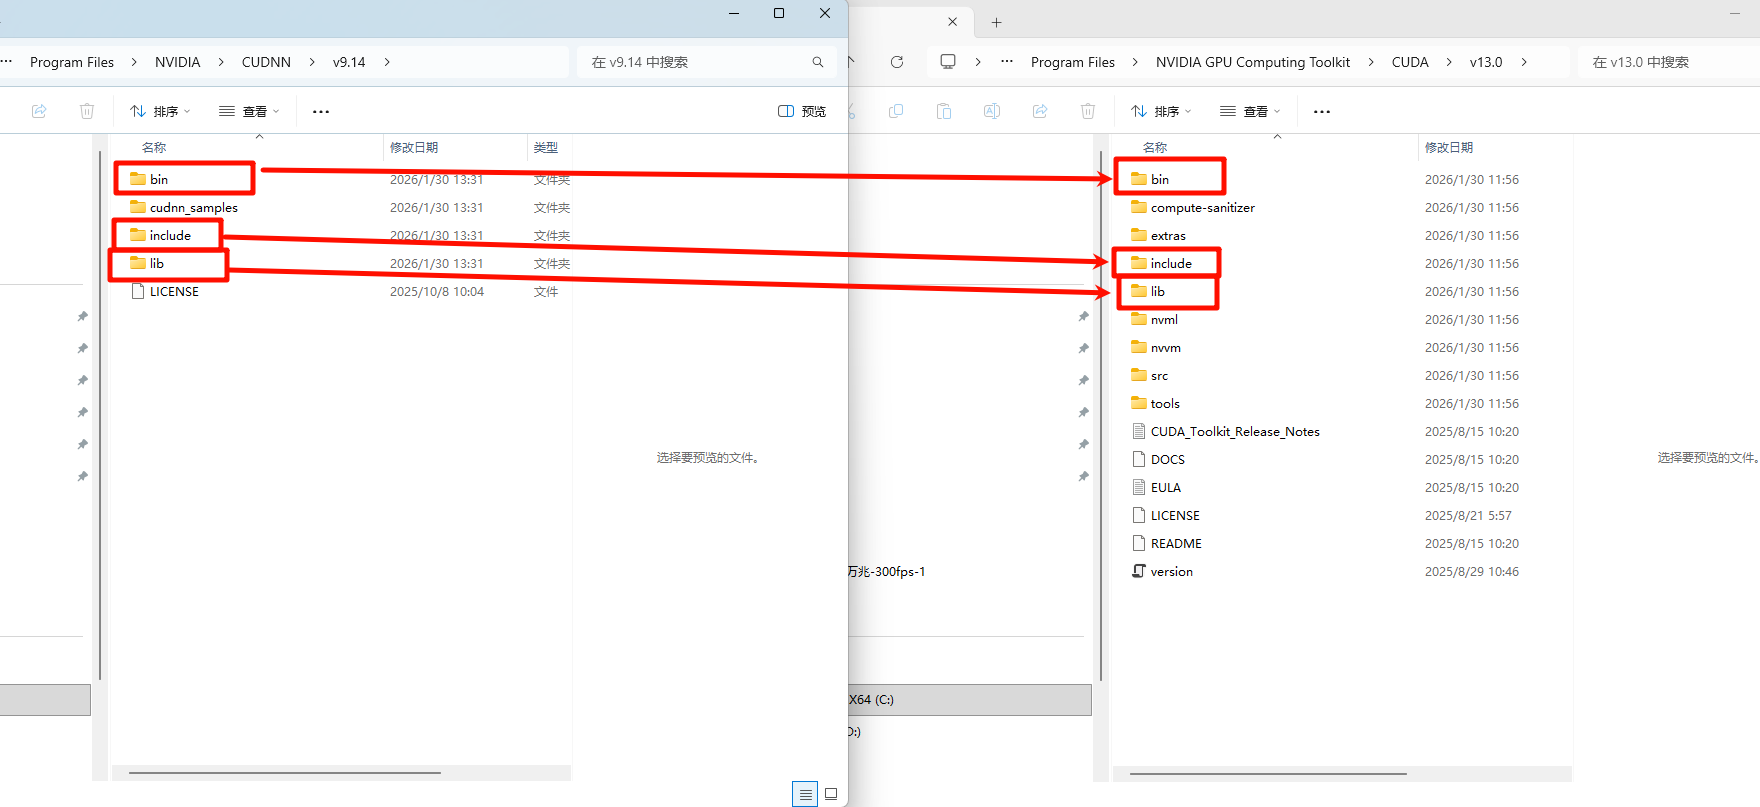Select the README file

[1176, 543]
